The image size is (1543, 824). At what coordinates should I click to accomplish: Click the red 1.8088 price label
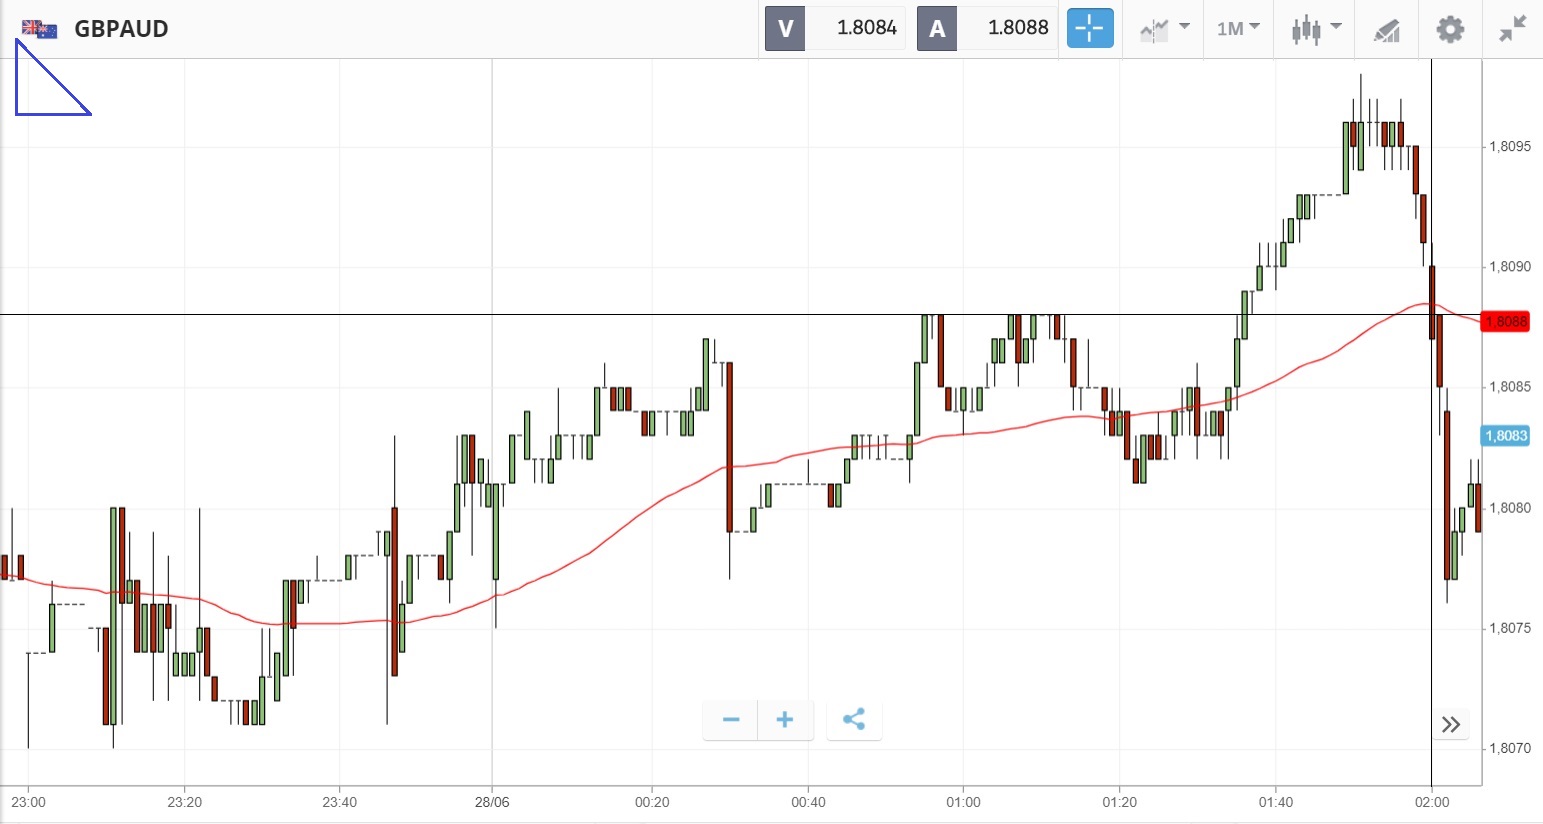(x=1505, y=322)
